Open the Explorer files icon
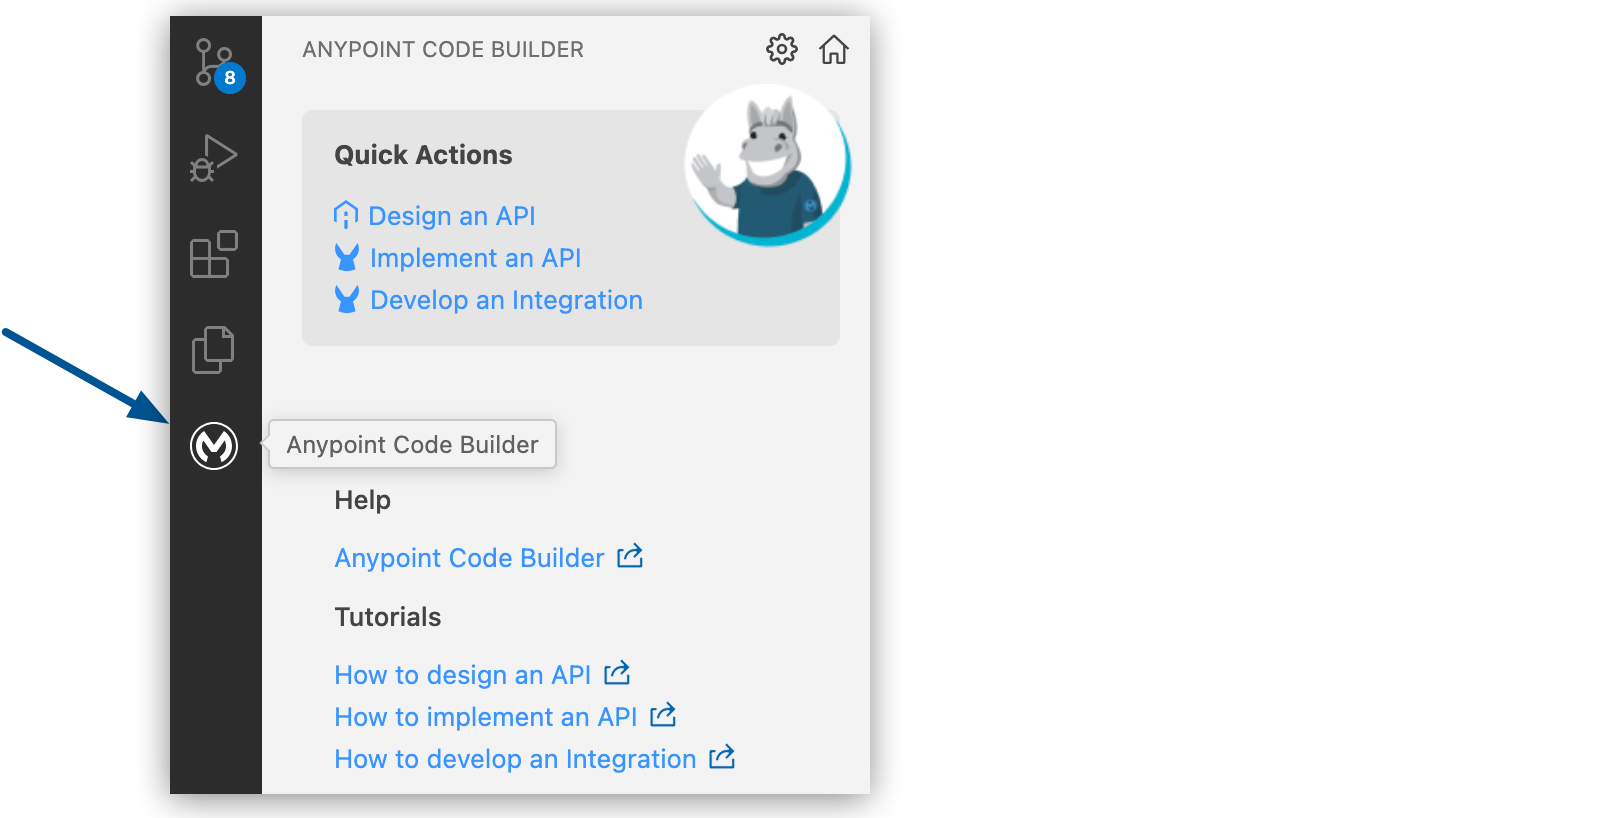Screen dimensions: 1604x818 pyautogui.click(x=213, y=350)
